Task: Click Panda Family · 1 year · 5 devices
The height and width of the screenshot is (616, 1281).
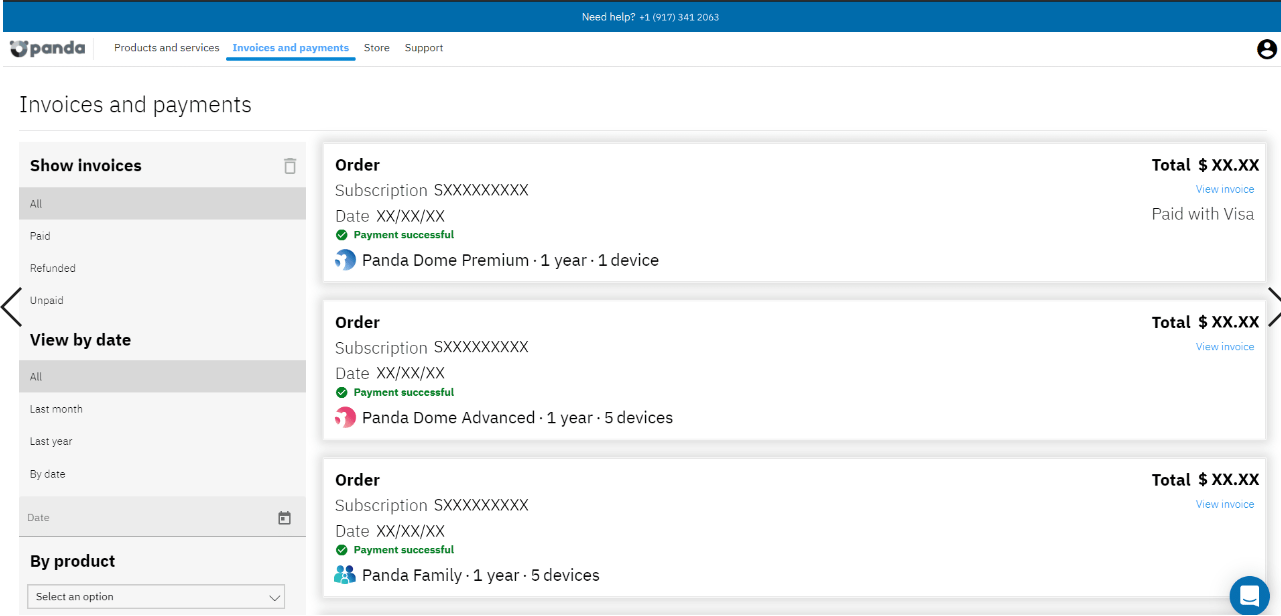Action: (481, 575)
